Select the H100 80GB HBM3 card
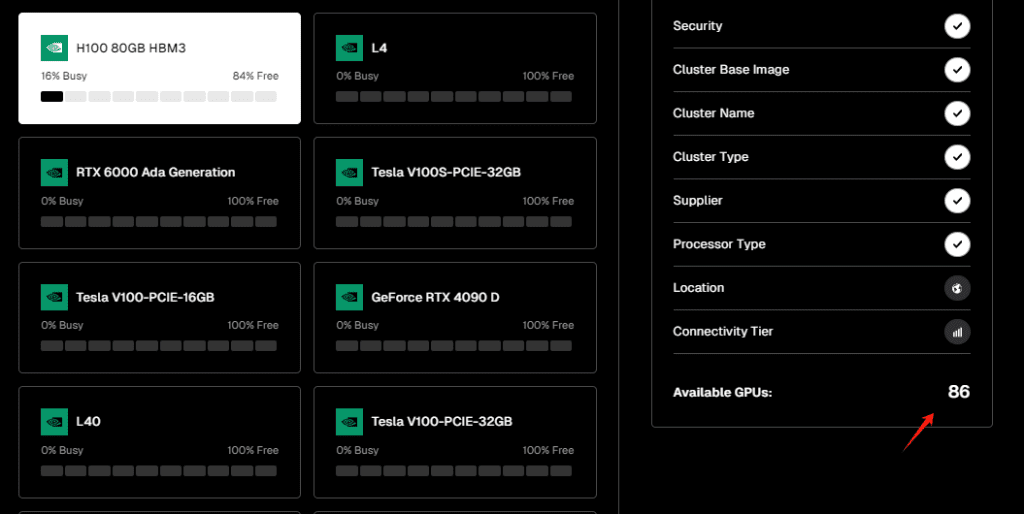1024x514 pixels. pos(159,68)
